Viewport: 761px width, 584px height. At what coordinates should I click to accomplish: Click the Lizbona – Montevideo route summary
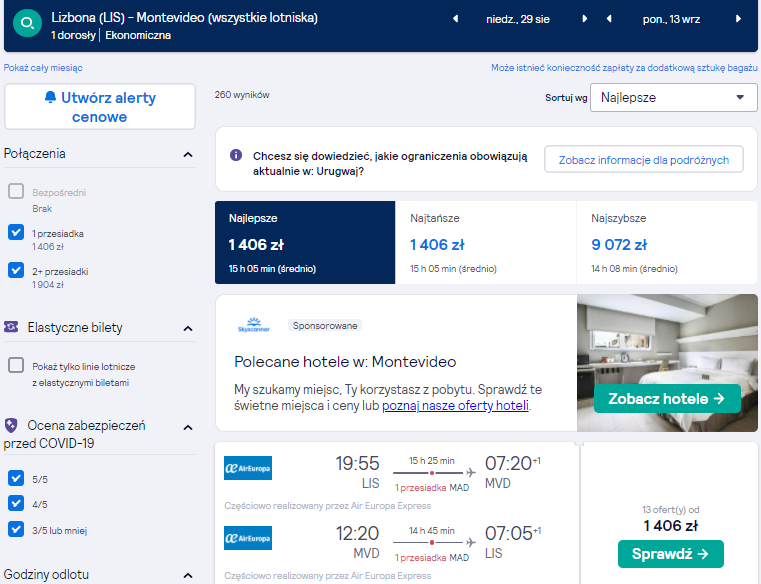184,18
